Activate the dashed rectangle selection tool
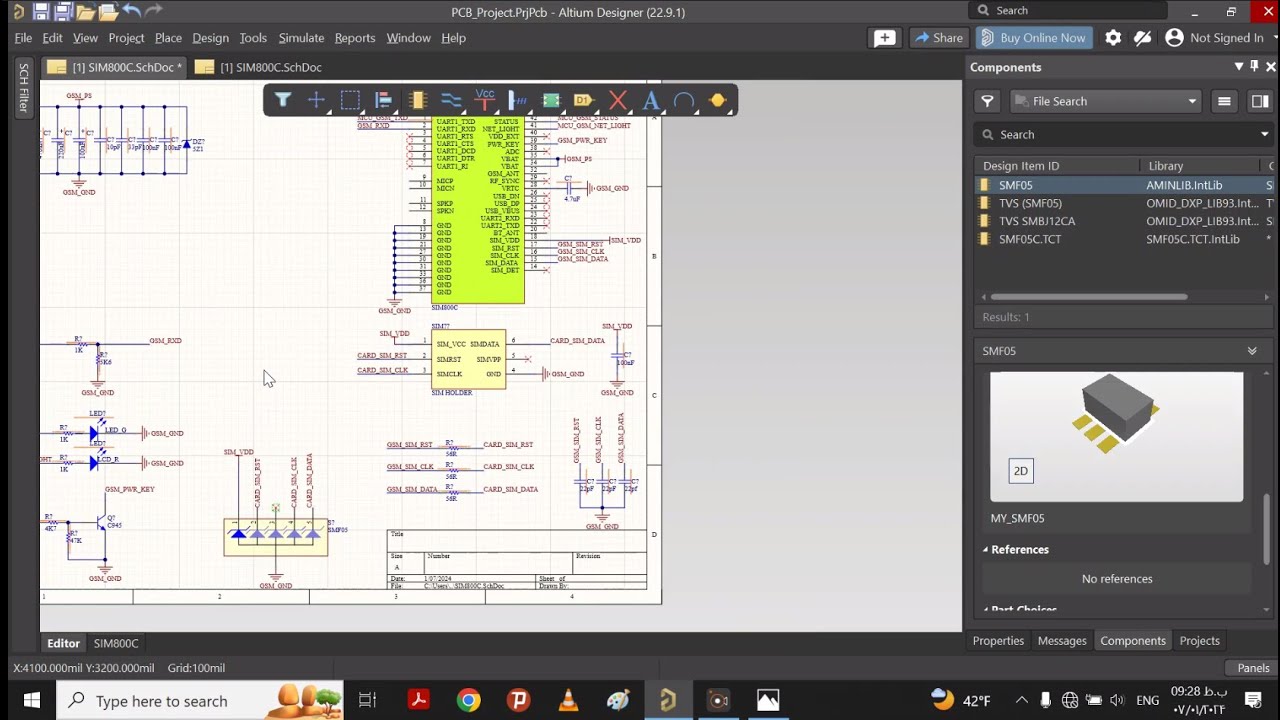 (x=350, y=100)
